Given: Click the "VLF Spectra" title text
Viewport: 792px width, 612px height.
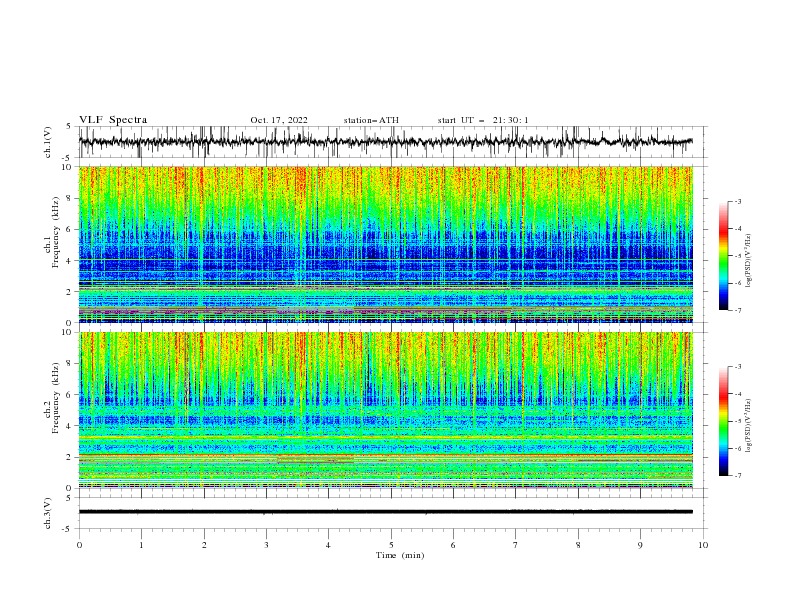Looking at the screenshot, I should pyautogui.click(x=113, y=120).
